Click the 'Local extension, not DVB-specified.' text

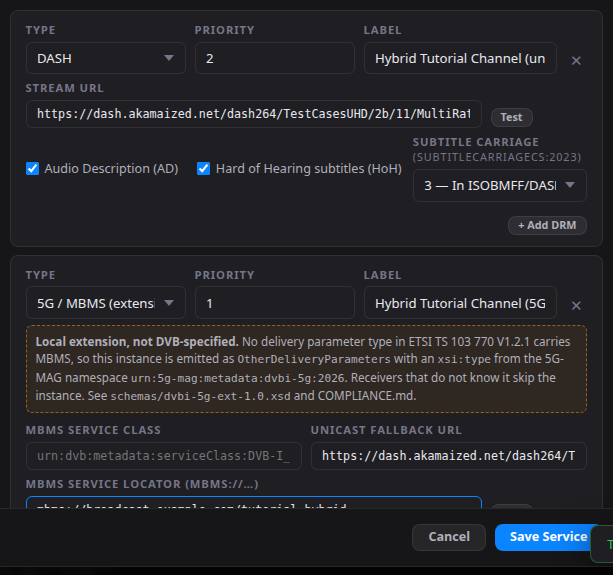(137, 342)
